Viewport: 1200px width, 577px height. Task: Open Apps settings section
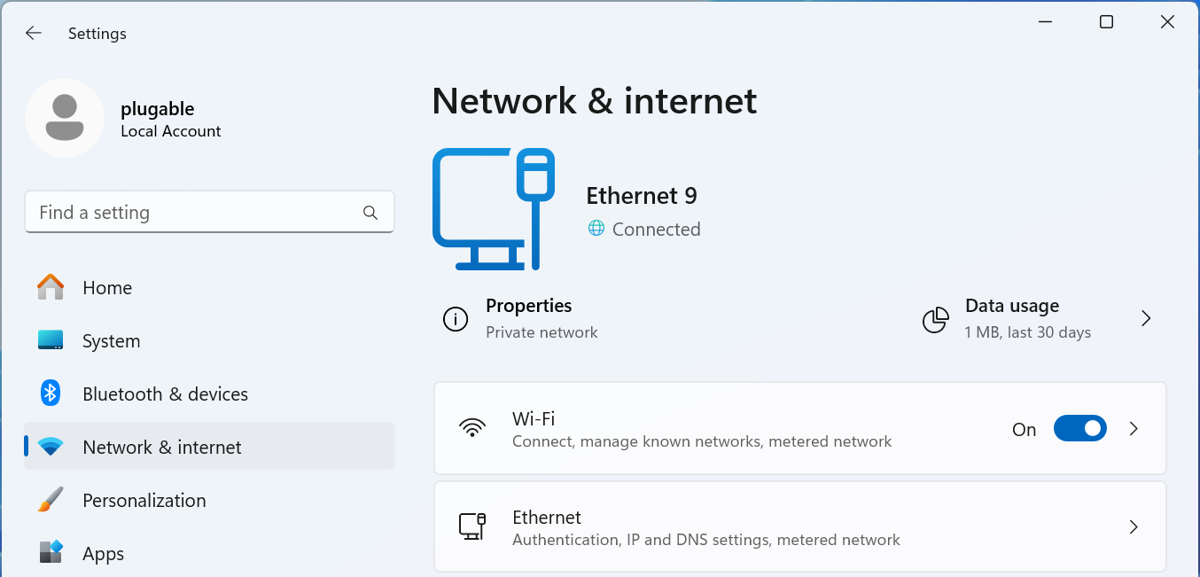pyautogui.click(x=103, y=553)
